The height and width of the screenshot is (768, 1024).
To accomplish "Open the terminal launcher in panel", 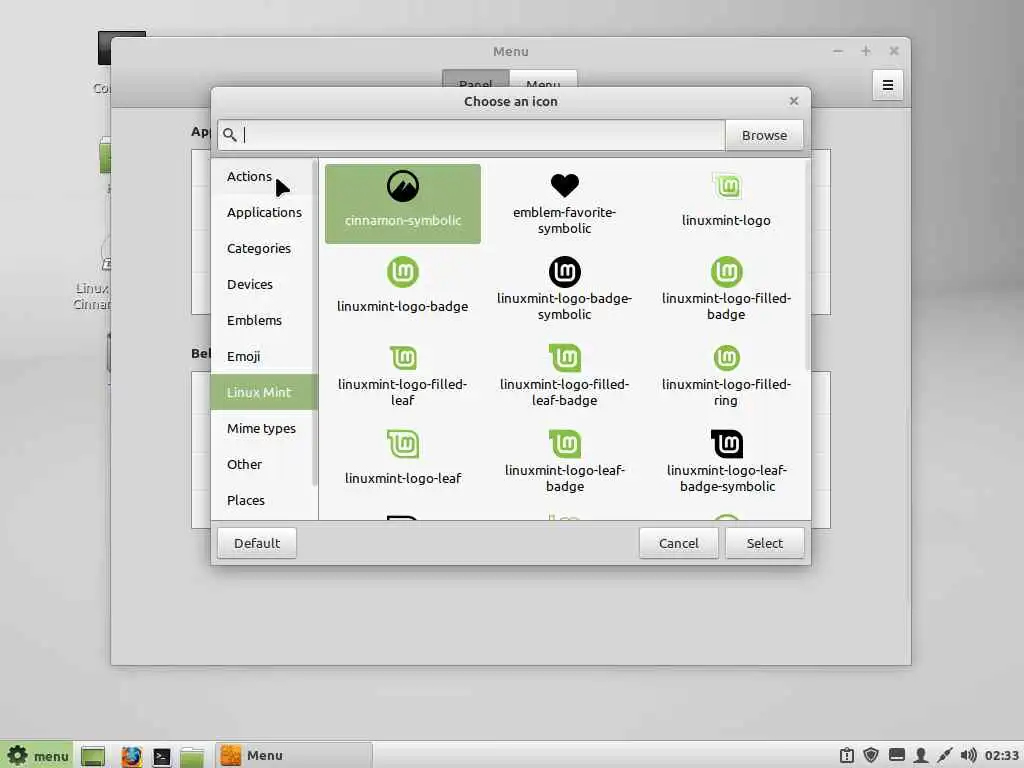I will point(161,756).
